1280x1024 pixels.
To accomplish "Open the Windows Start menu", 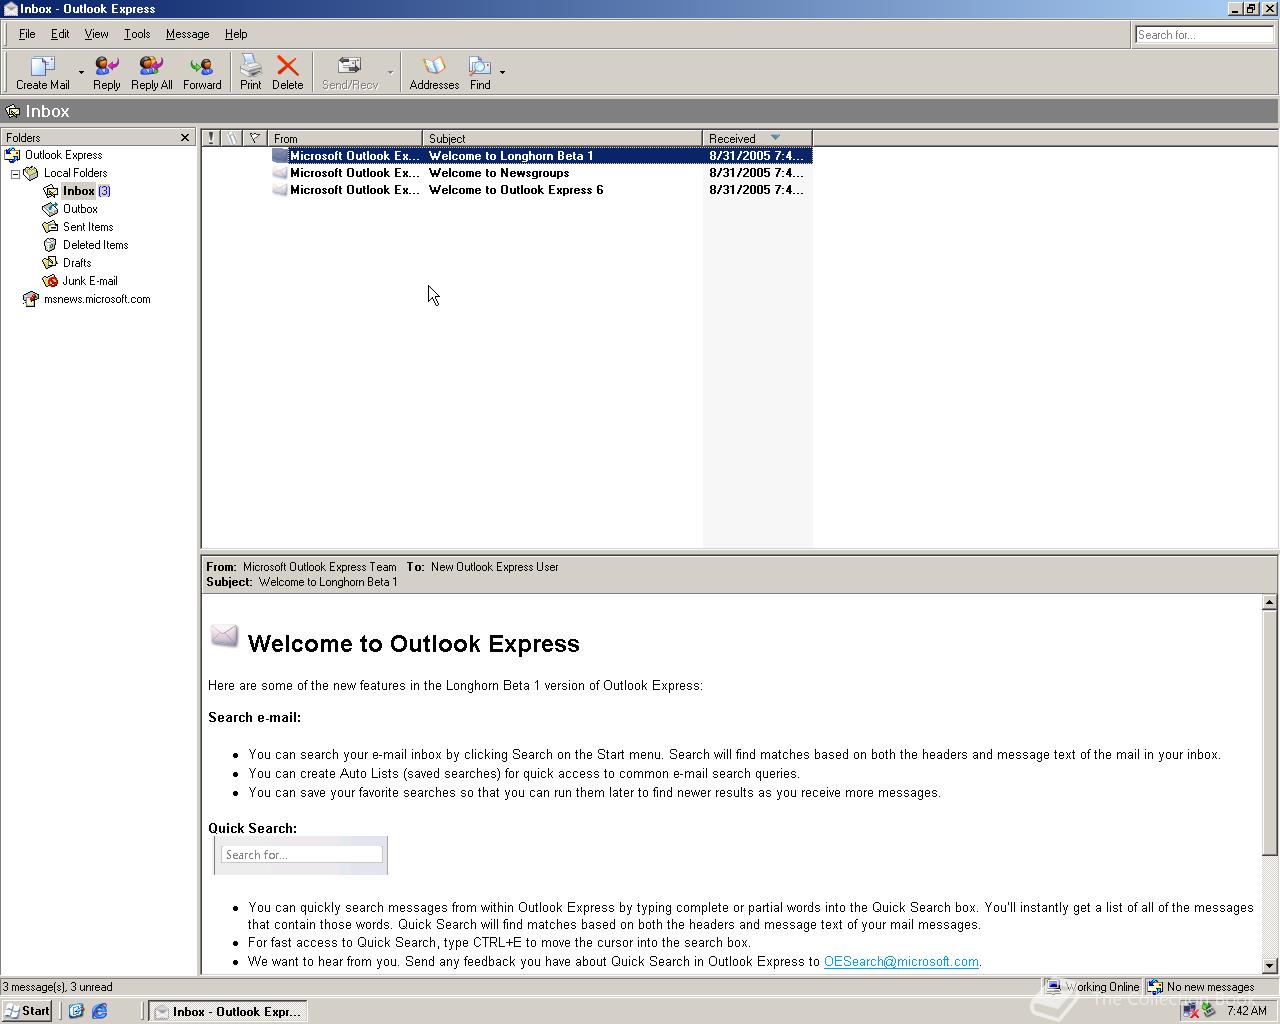I will (x=27, y=1011).
